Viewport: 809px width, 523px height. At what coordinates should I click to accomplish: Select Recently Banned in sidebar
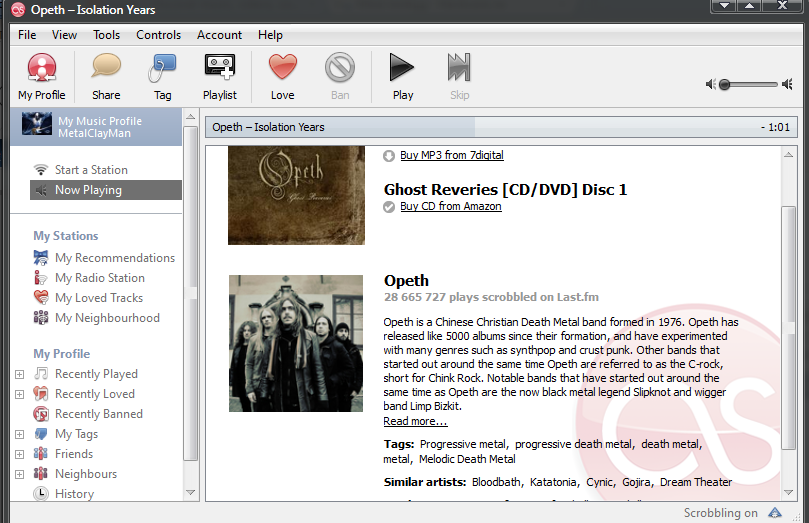tap(99, 414)
